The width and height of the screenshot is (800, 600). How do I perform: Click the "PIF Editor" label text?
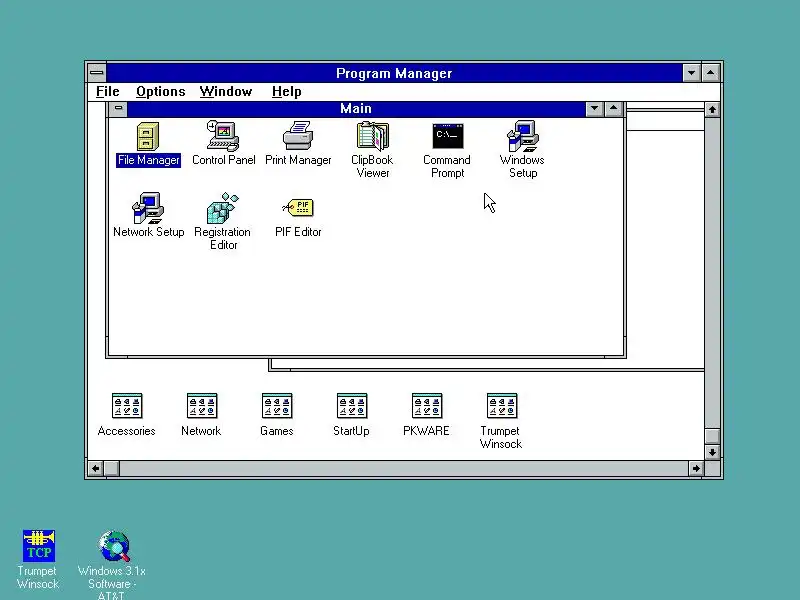click(298, 232)
